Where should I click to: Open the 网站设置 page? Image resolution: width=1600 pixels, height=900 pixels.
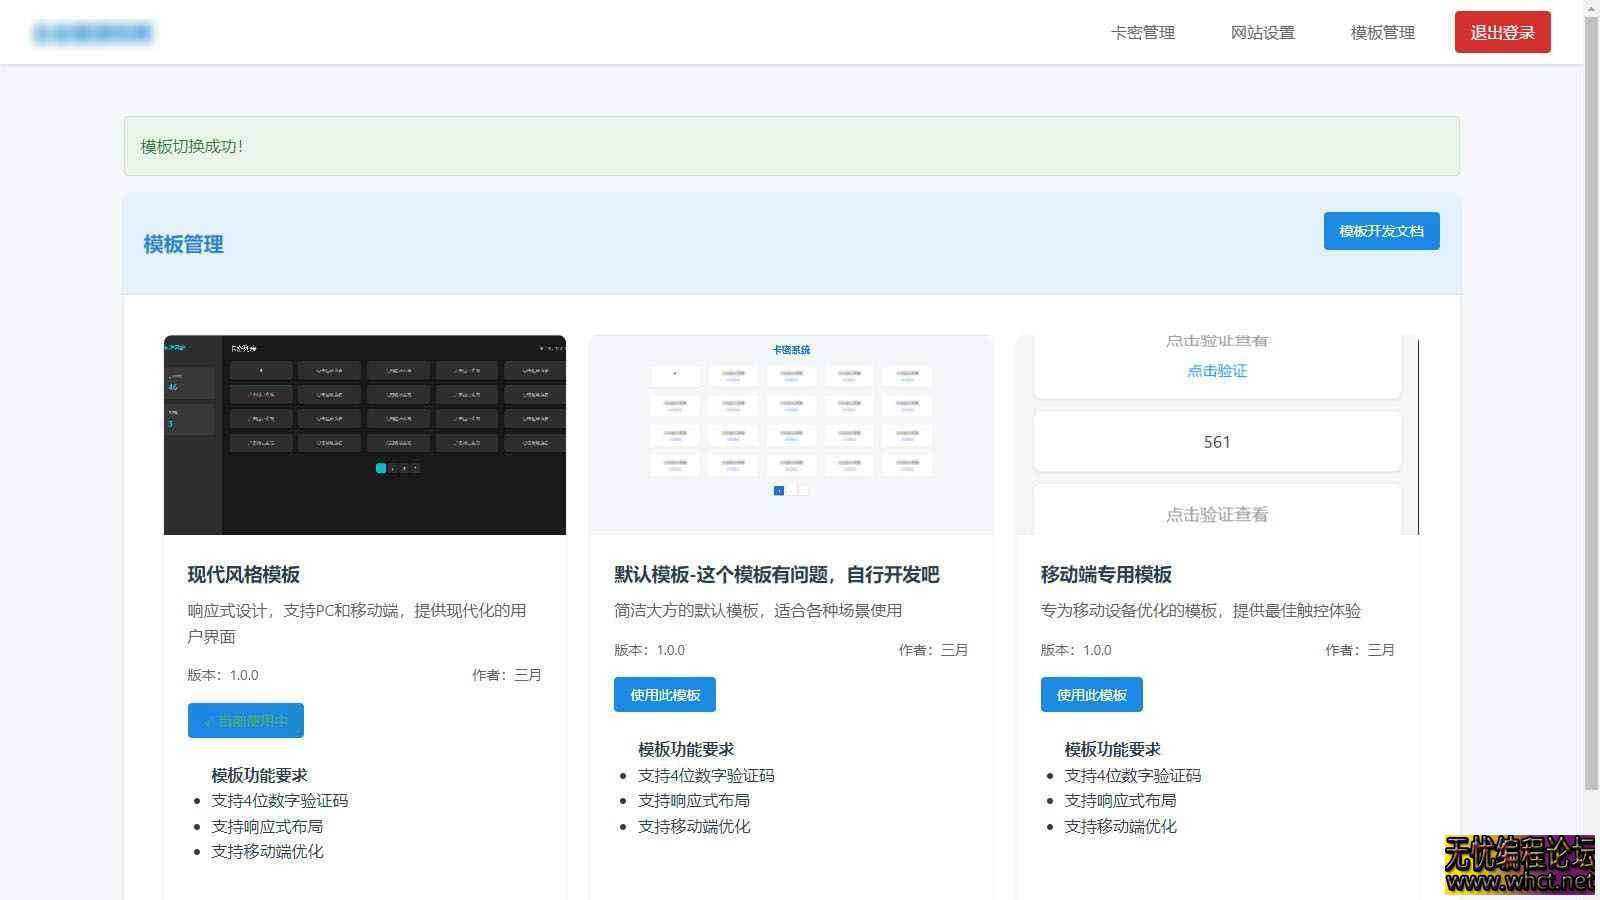pos(1263,32)
